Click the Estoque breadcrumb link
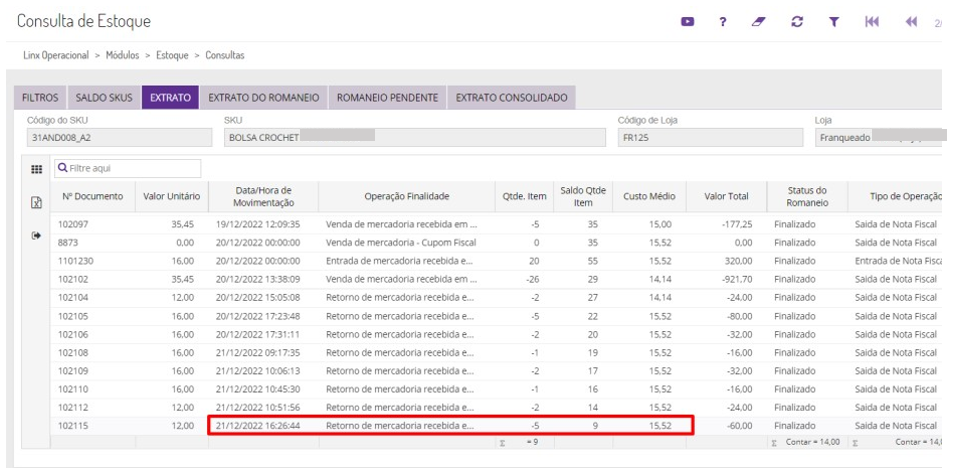The width and height of the screenshot is (953, 468). point(173,55)
